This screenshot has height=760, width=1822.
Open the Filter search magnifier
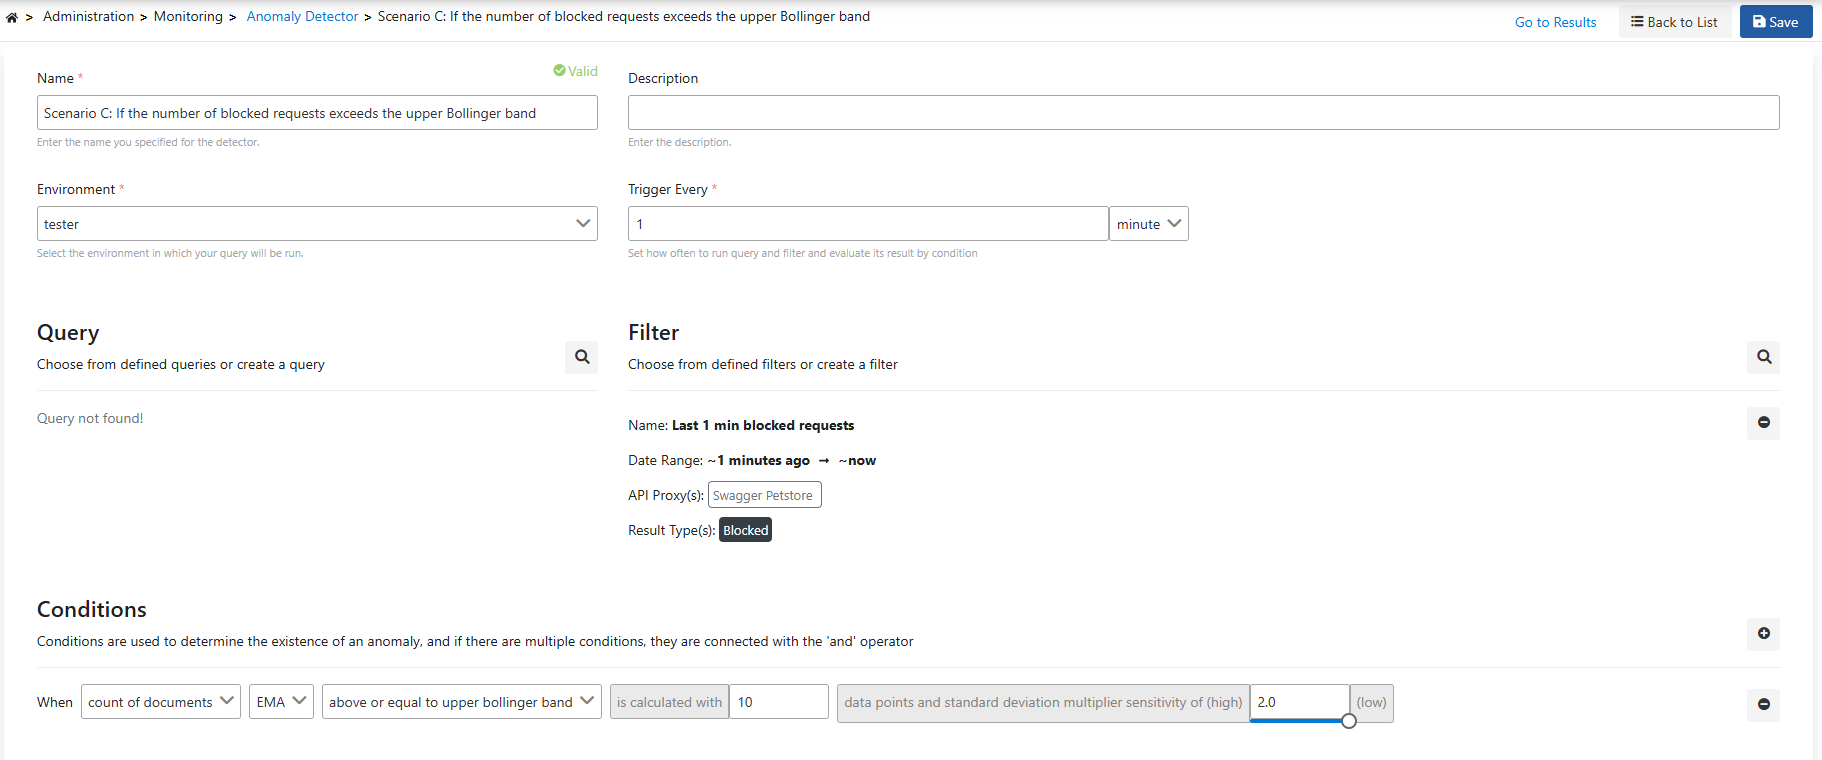click(x=1763, y=357)
